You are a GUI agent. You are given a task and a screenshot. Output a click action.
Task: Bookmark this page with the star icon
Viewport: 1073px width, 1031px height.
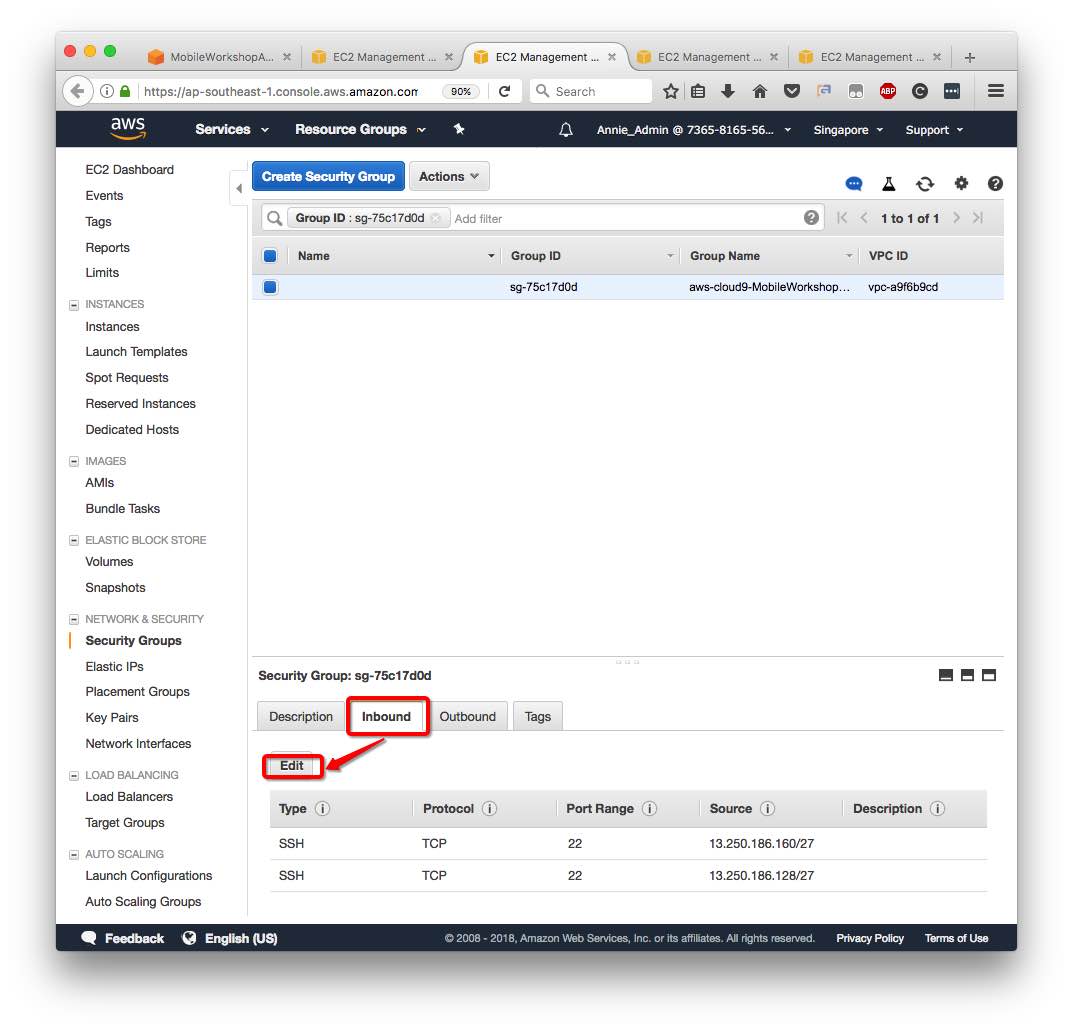pos(671,91)
